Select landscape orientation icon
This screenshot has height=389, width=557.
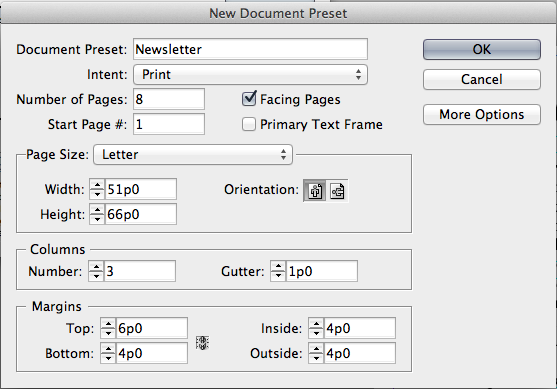click(x=337, y=191)
